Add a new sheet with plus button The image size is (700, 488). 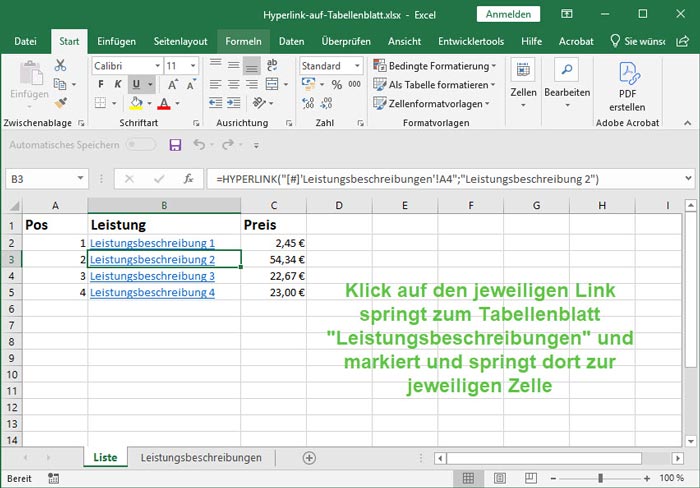309,458
